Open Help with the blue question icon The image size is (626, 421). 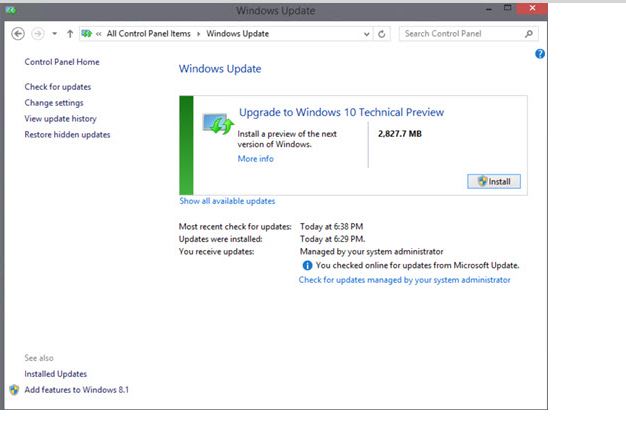coord(540,54)
